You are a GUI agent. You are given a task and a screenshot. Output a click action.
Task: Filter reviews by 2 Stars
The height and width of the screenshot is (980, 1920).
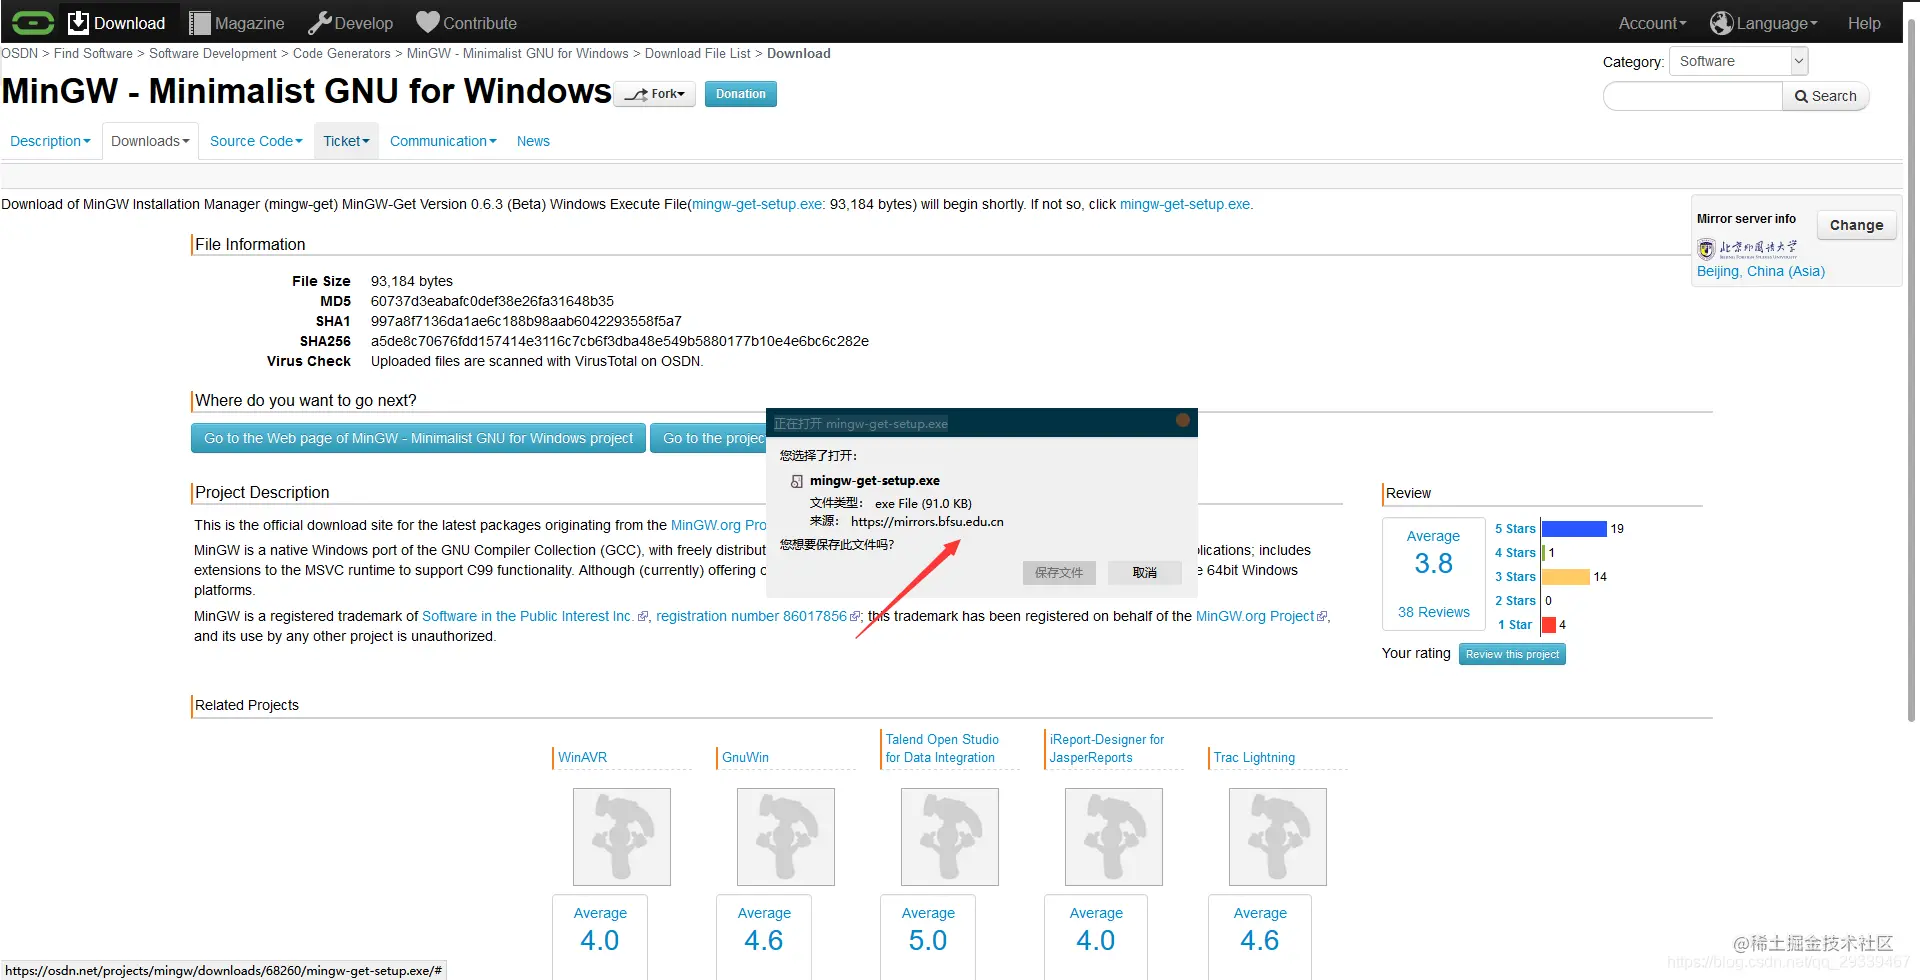click(x=1515, y=601)
